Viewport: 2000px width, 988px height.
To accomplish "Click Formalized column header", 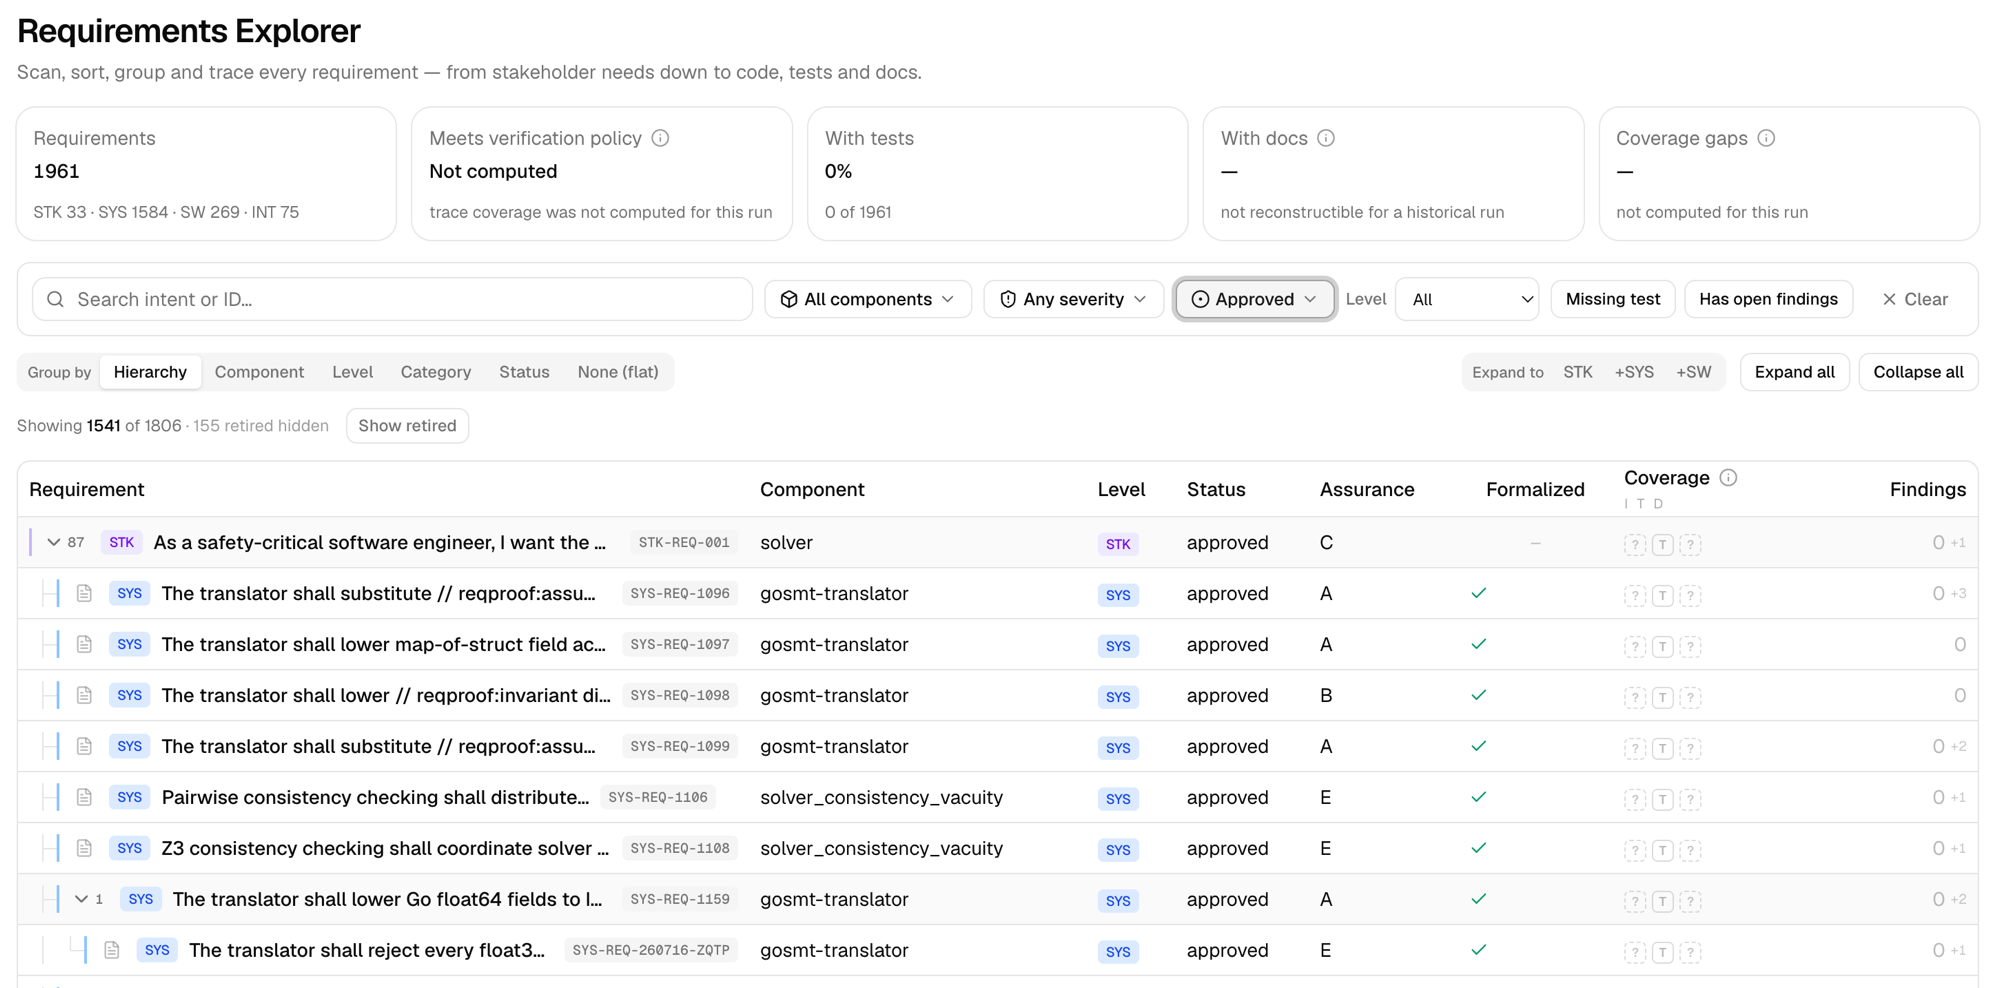I will pyautogui.click(x=1535, y=489).
